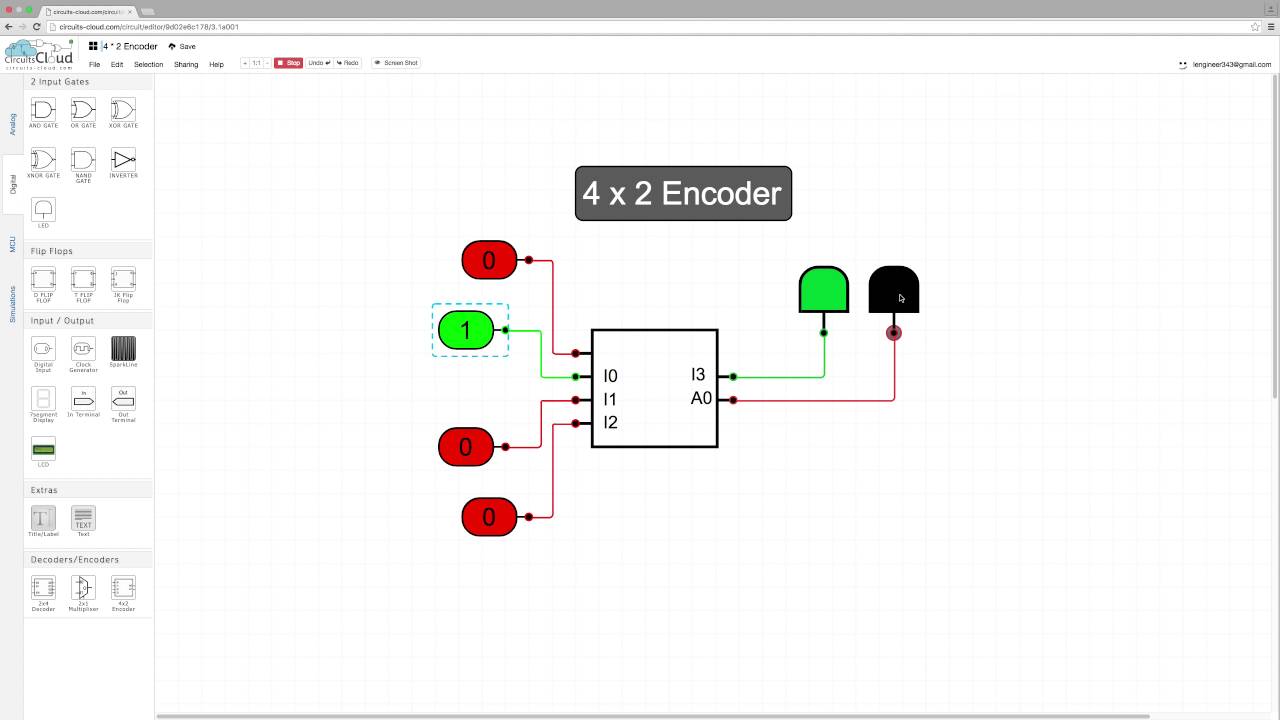This screenshot has width=1280, height=720.
Task: Select the 2x4 Decoder component
Action: coord(43,592)
